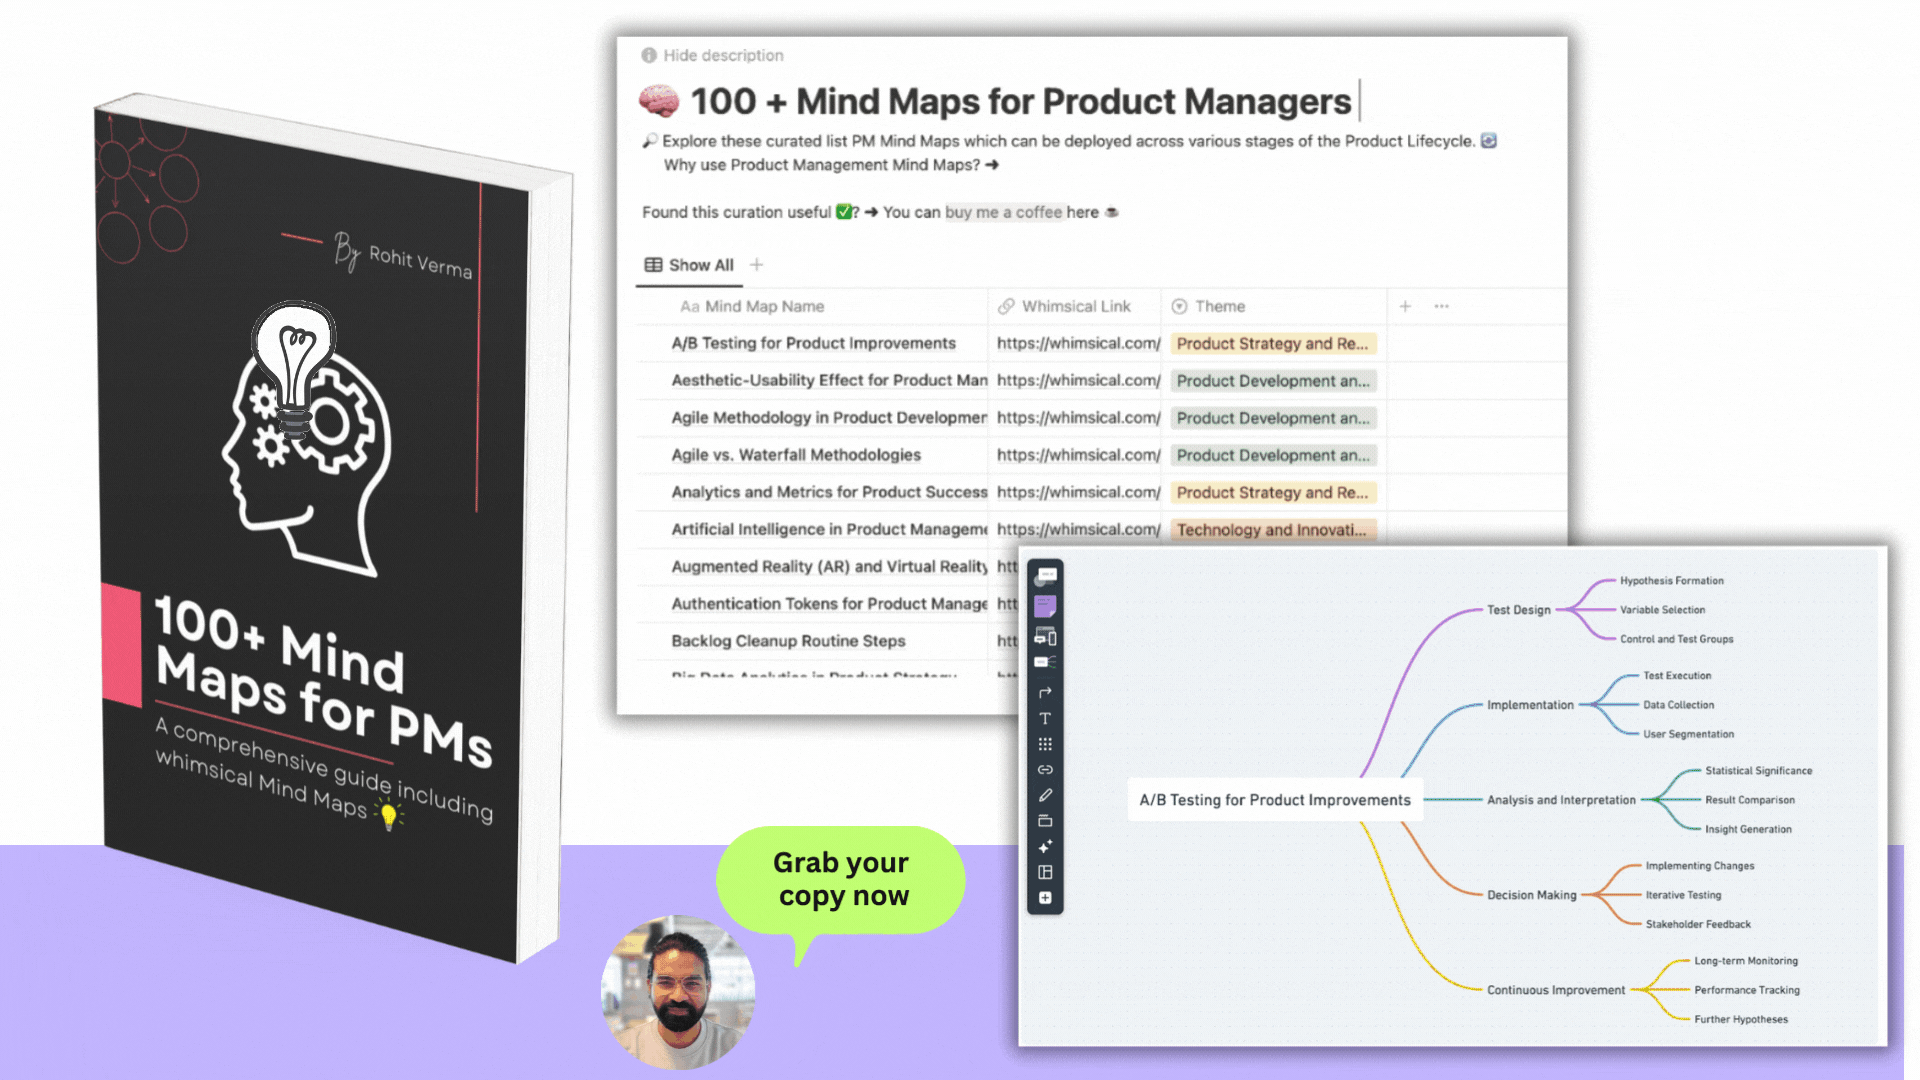The image size is (1920, 1080).
Task: Click the plus button at the toolbar bottom
Action: coord(1045,898)
